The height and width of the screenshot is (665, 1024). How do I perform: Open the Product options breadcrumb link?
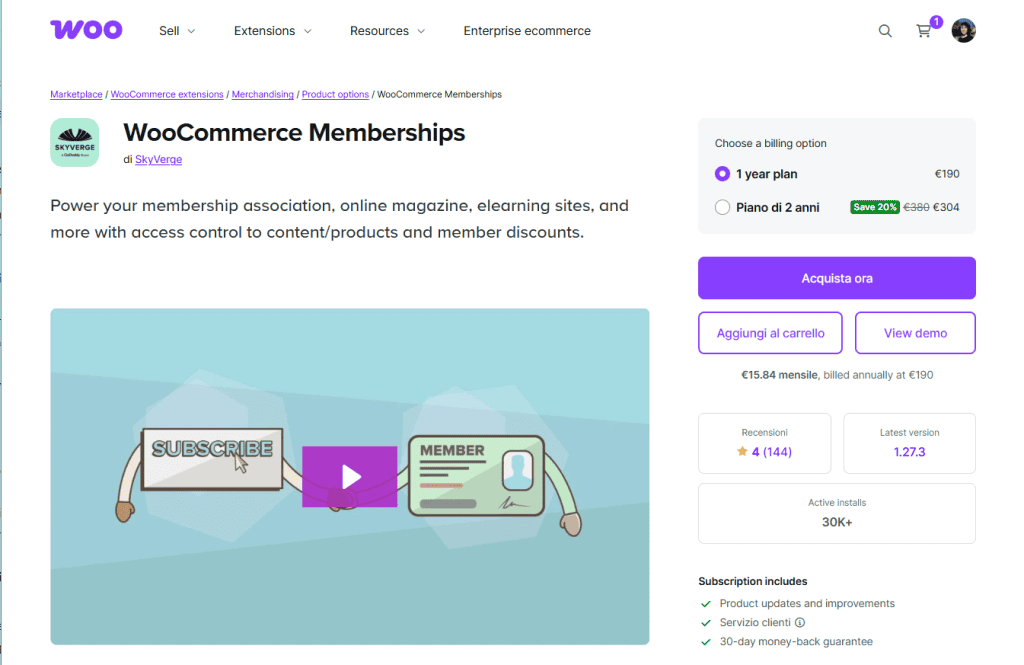tap(335, 94)
